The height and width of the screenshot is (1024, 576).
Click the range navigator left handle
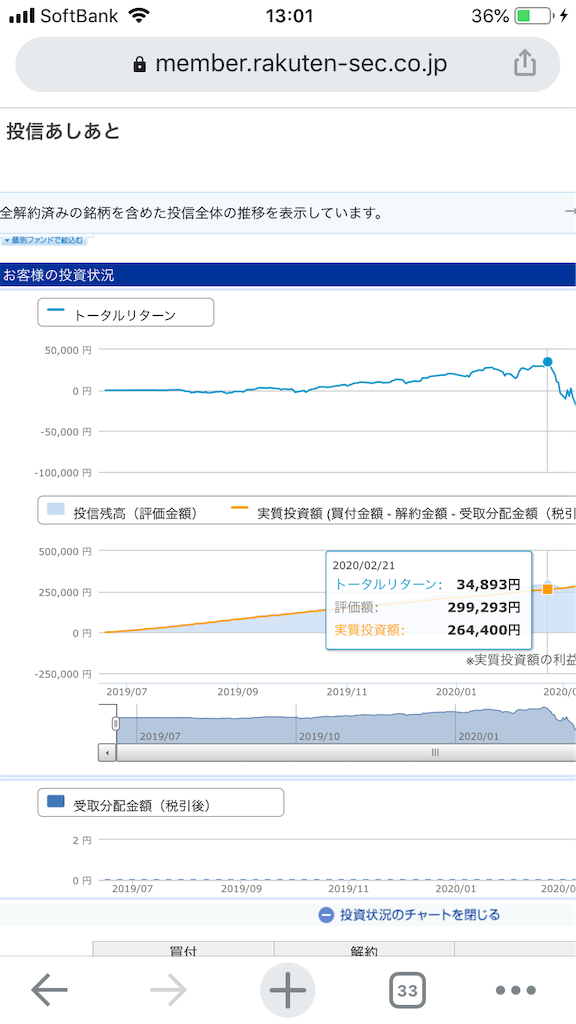click(116, 724)
